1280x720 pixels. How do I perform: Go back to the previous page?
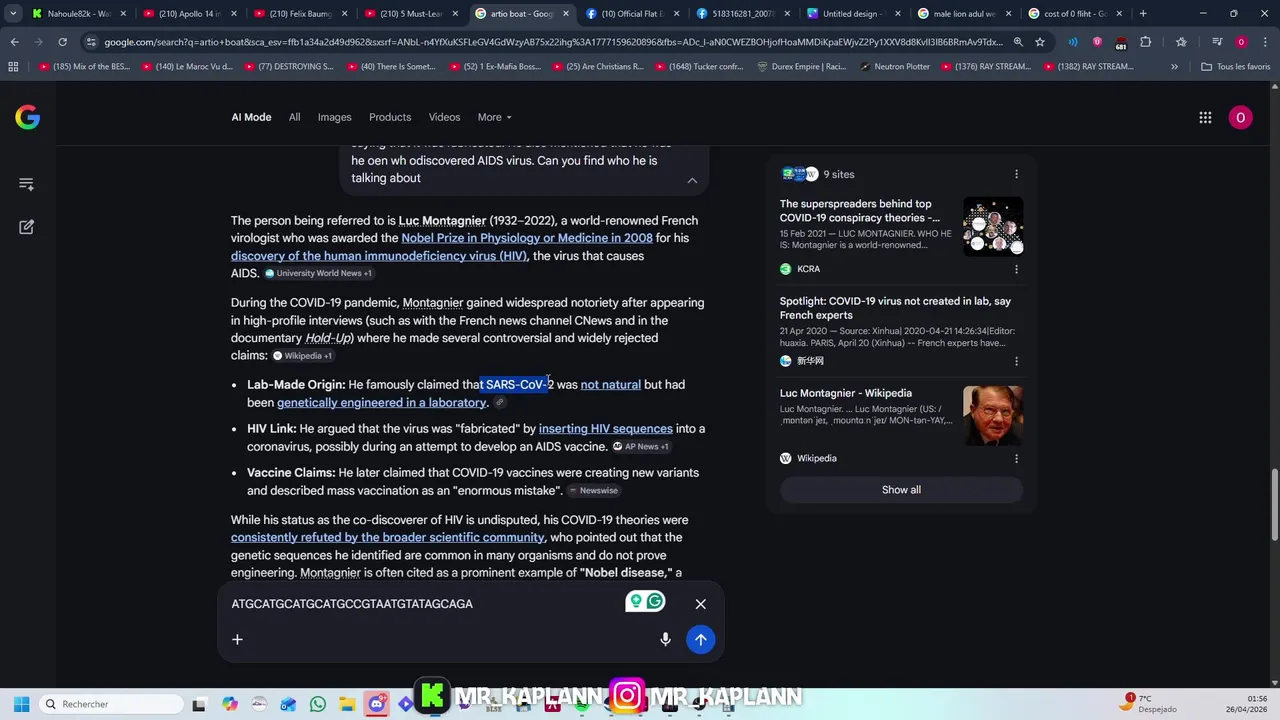[14, 42]
